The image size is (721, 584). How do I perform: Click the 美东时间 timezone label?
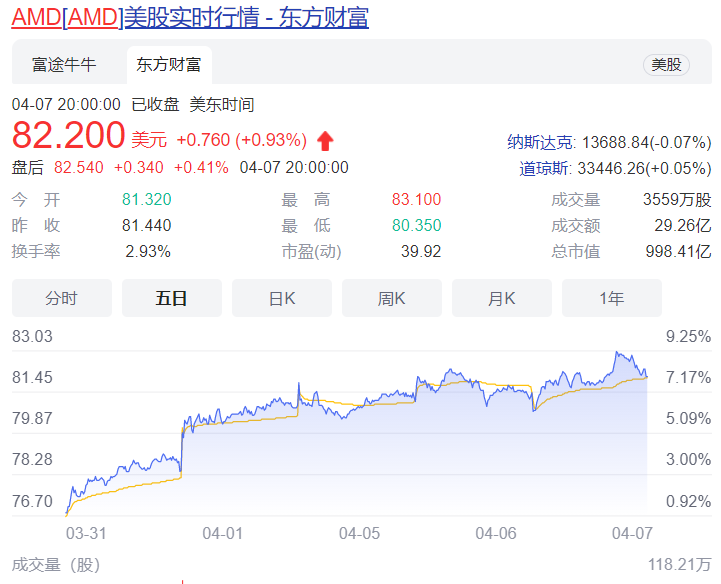(x=222, y=104)
